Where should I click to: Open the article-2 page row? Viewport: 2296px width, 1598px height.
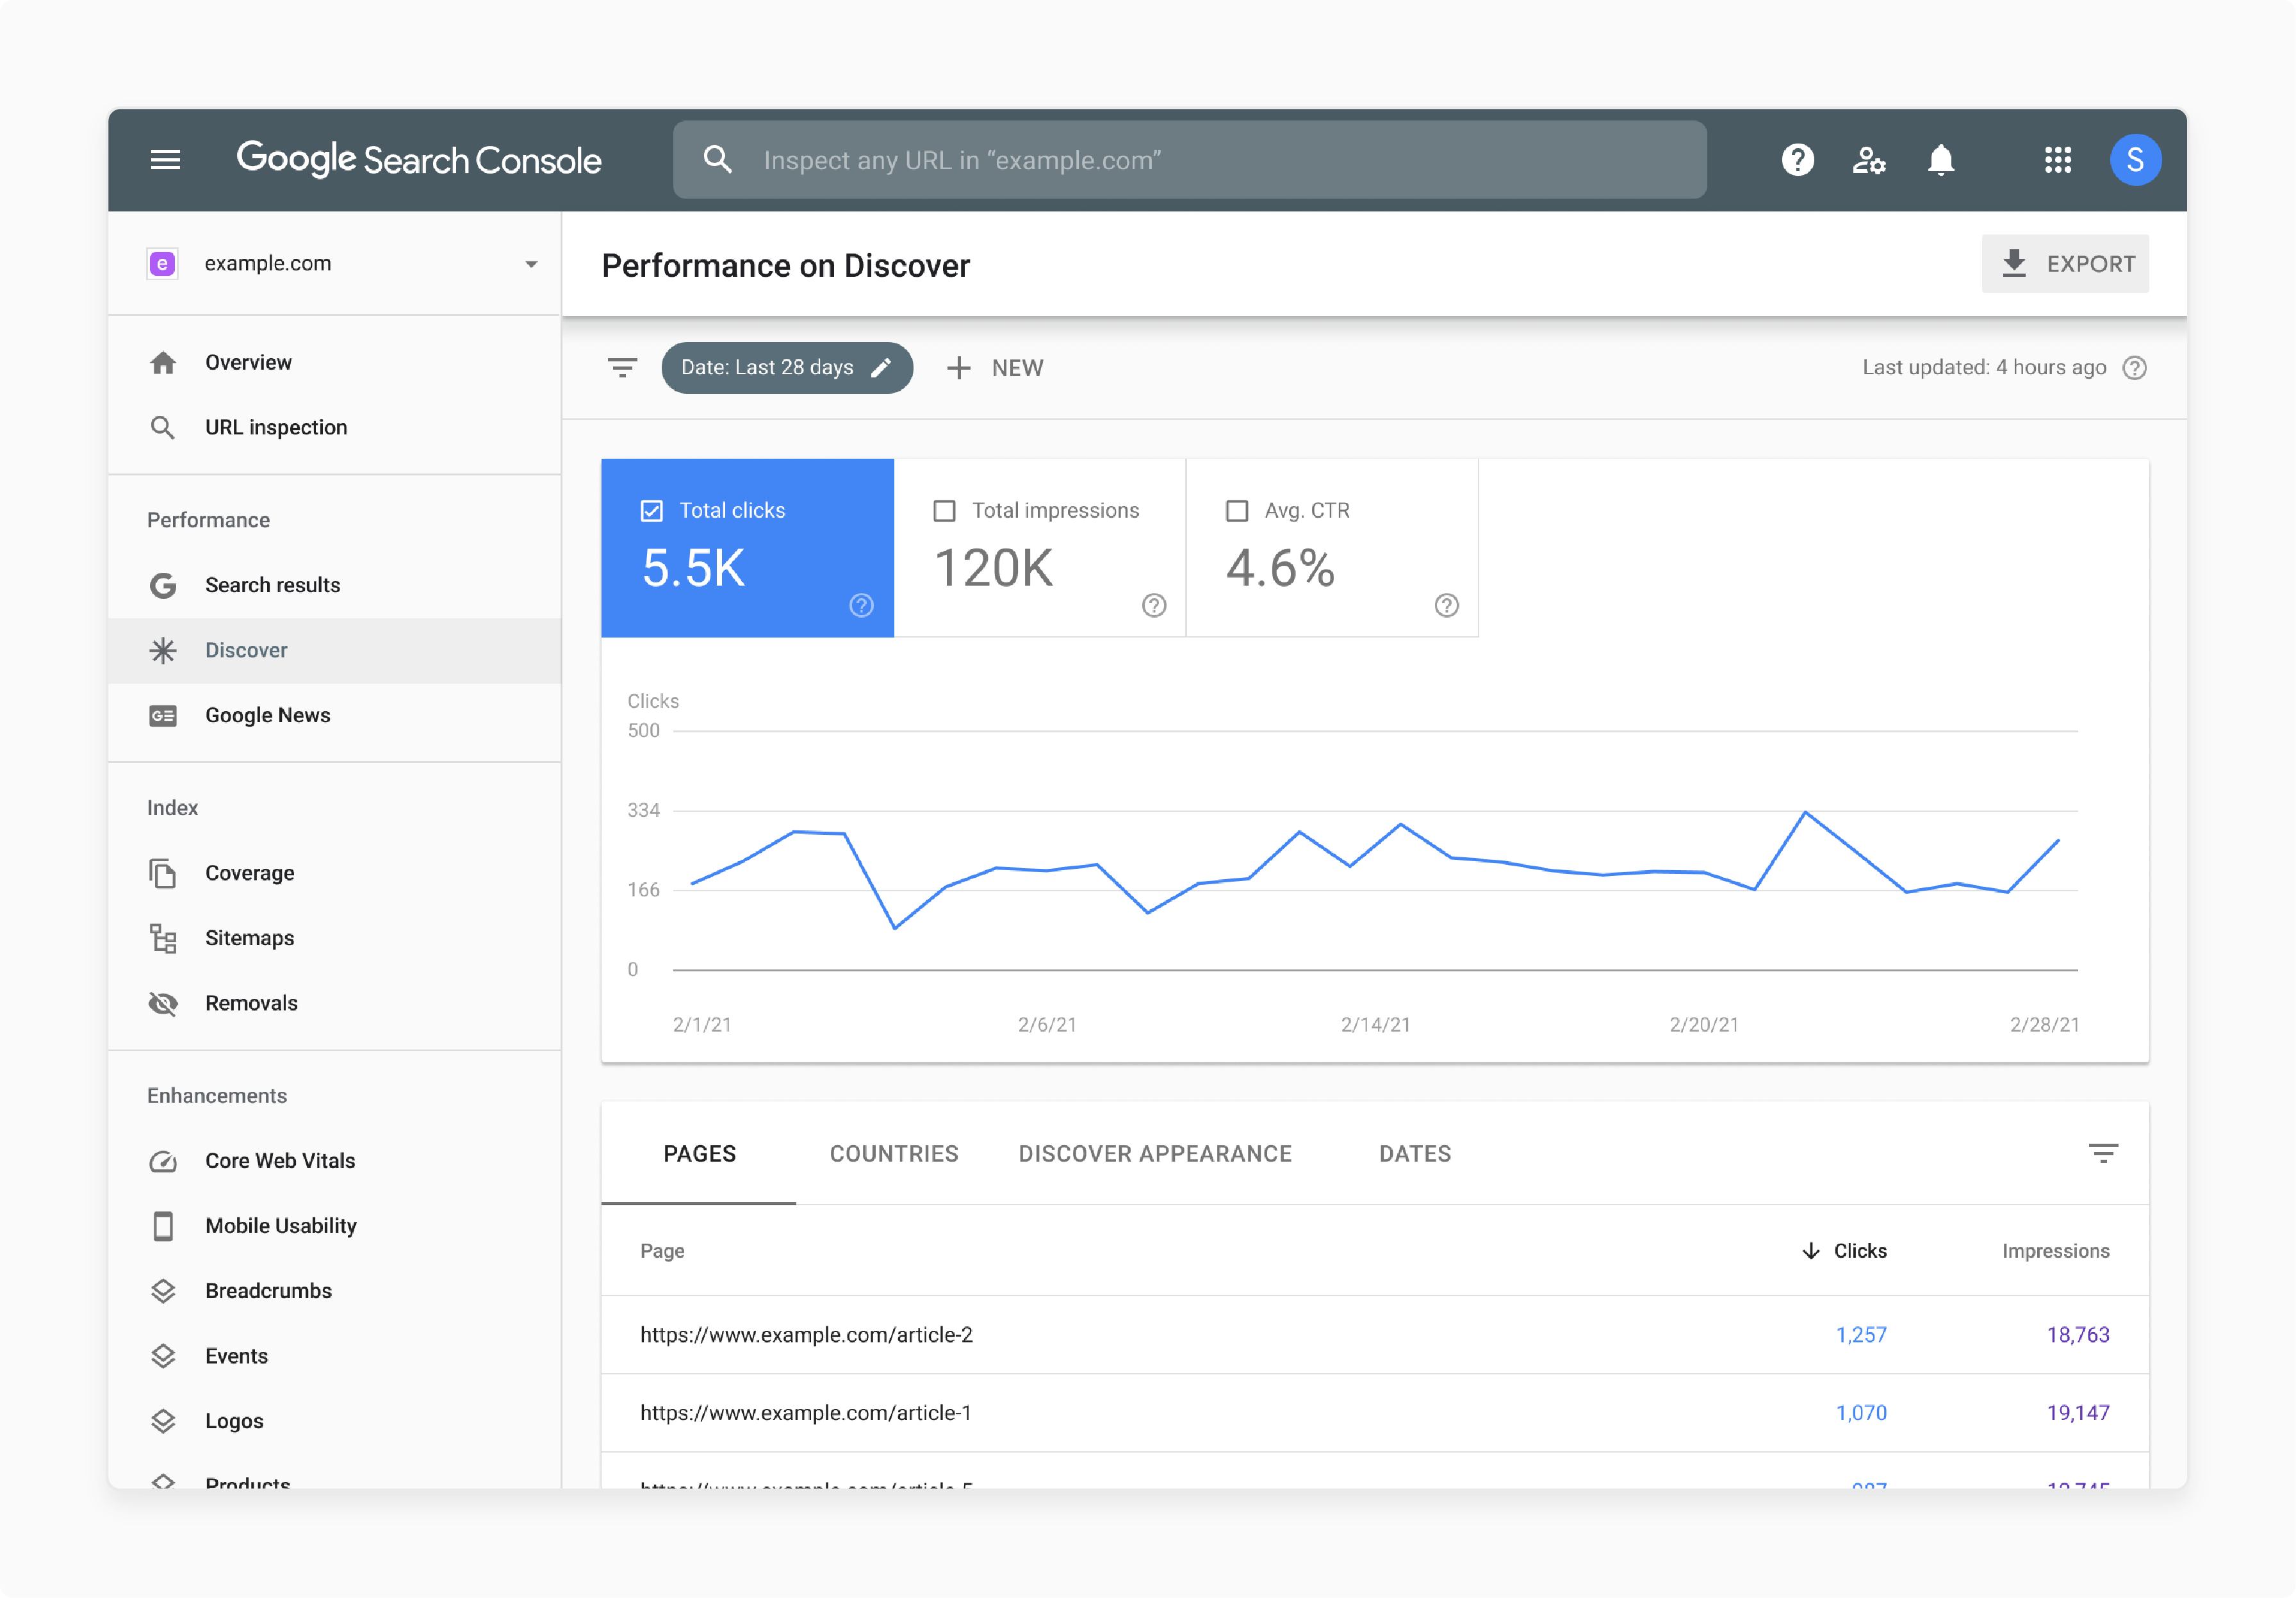pos(1375,1335)
